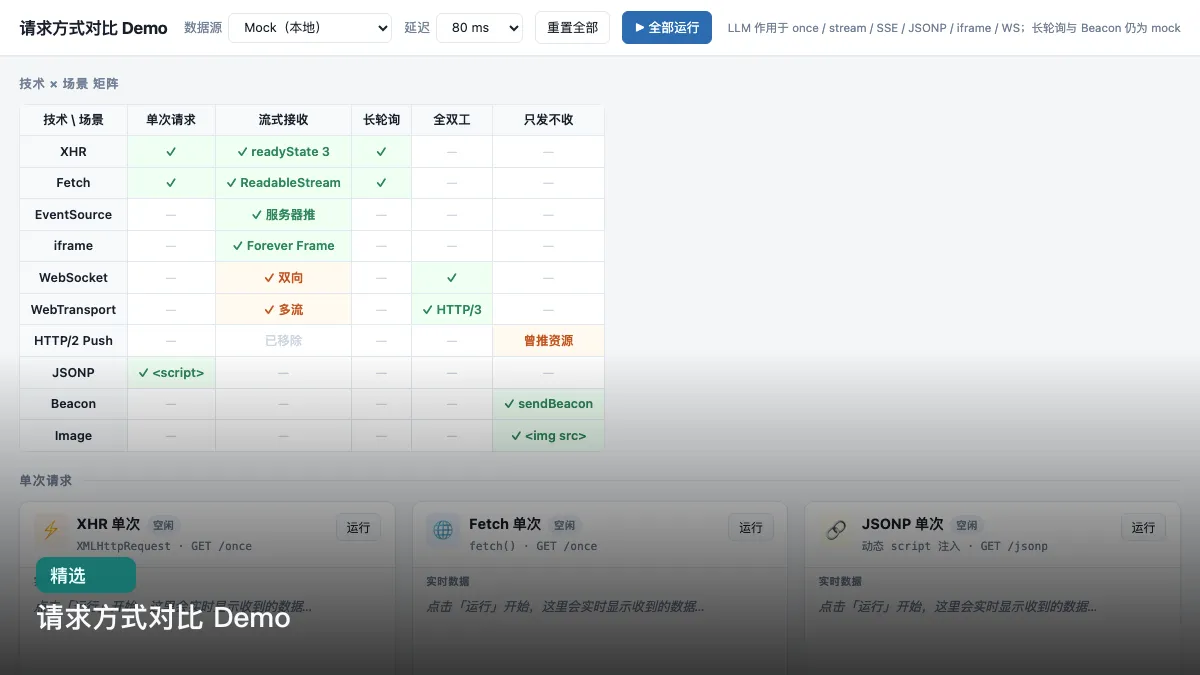The width and height of the screenshot is (1200, 675).
Task: Open the 延迟 80 ms dropdown
Action: 480,28
